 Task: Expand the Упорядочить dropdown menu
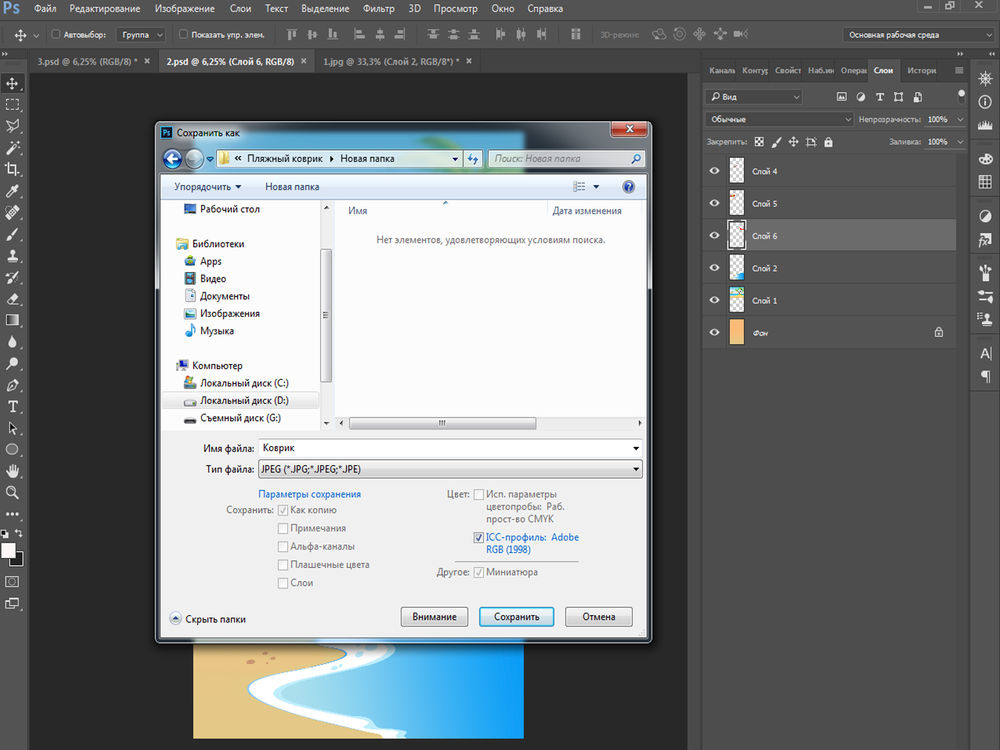pyautogui.click(x=207, y=186)
